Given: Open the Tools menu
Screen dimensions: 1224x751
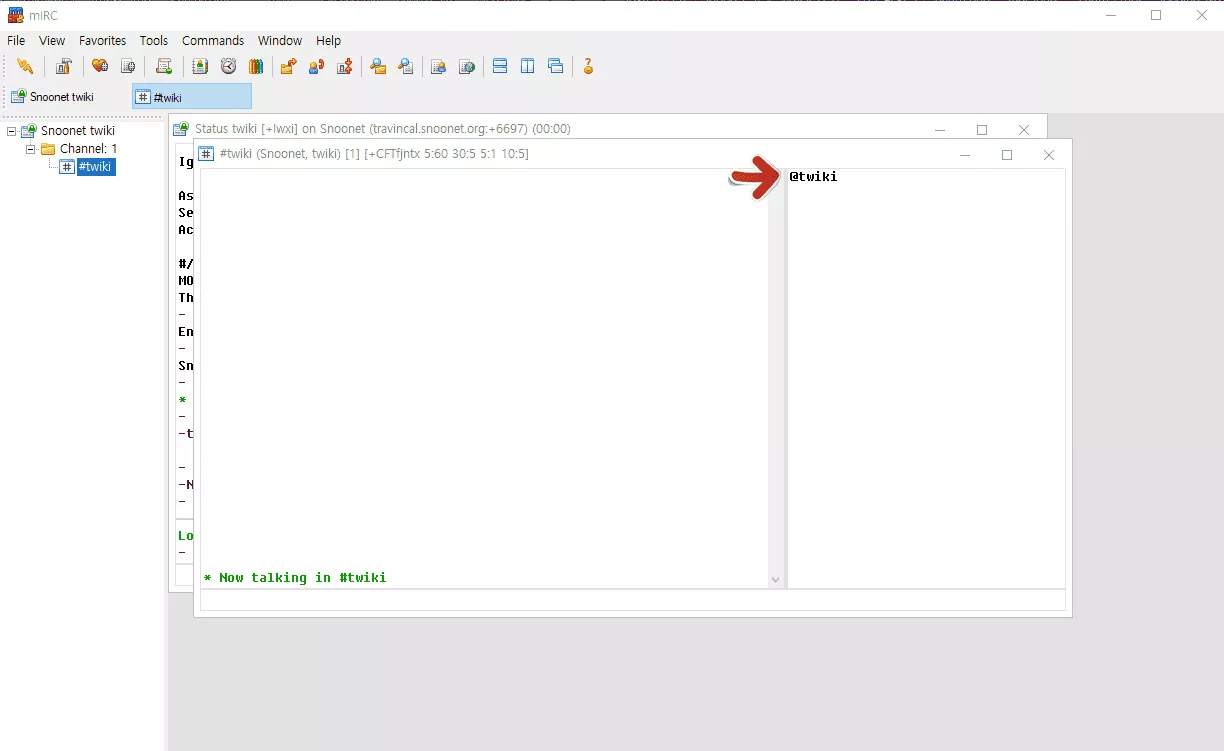Looking at the screenshot, I should pyautogui.click(x=154, y=41).
